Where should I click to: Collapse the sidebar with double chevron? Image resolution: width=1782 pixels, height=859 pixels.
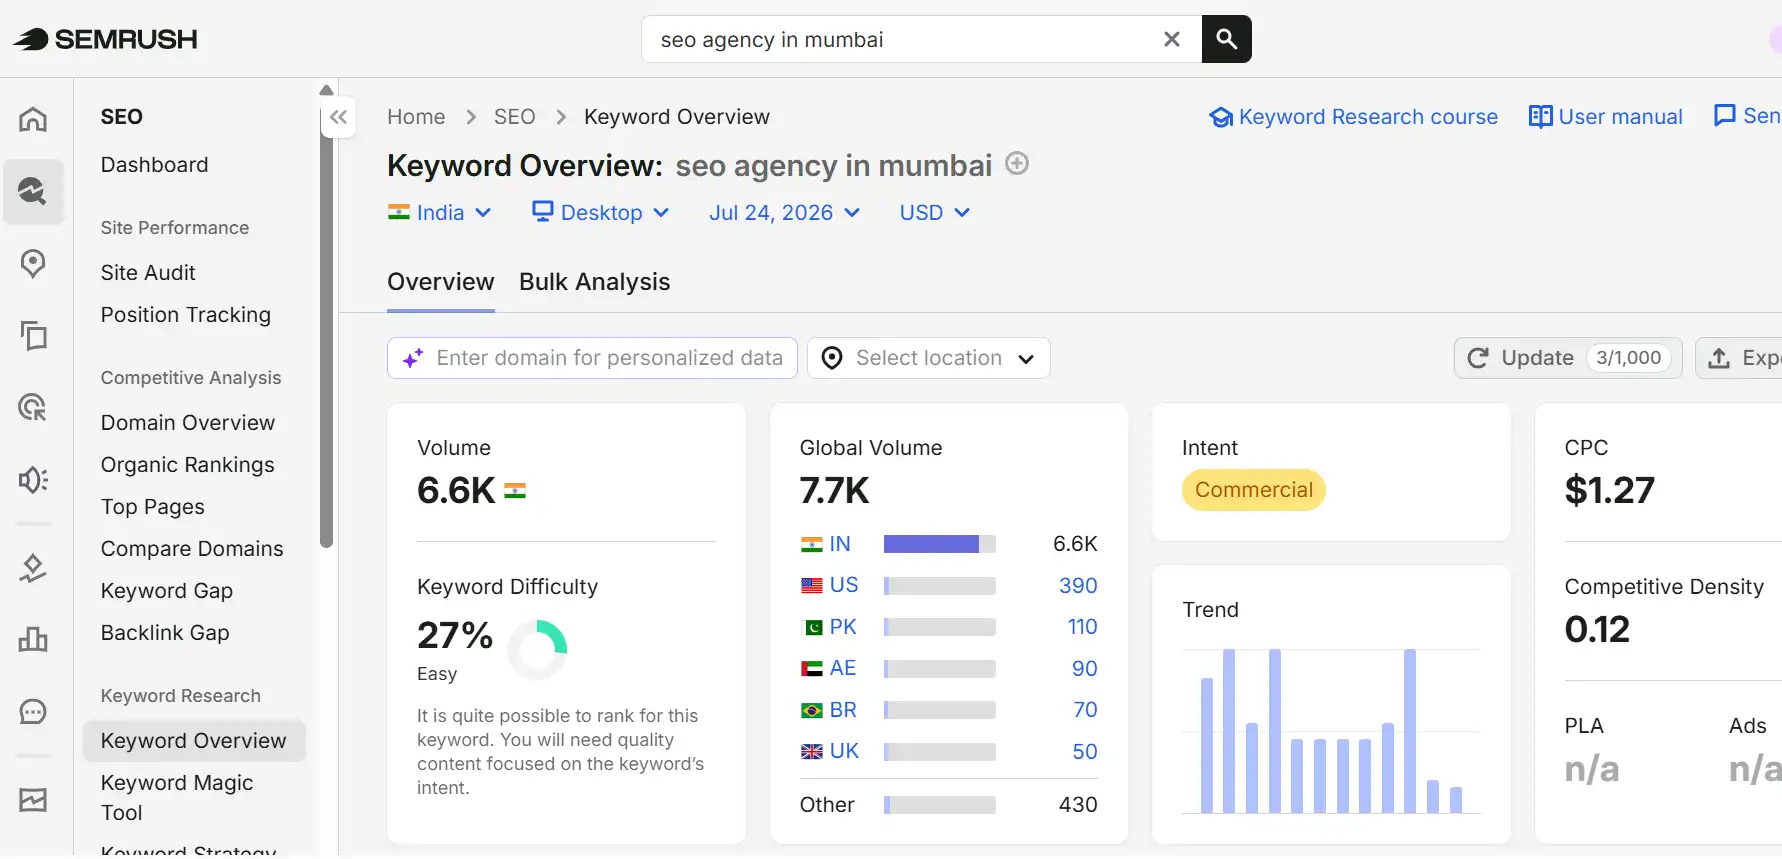[x=338, y=117]
